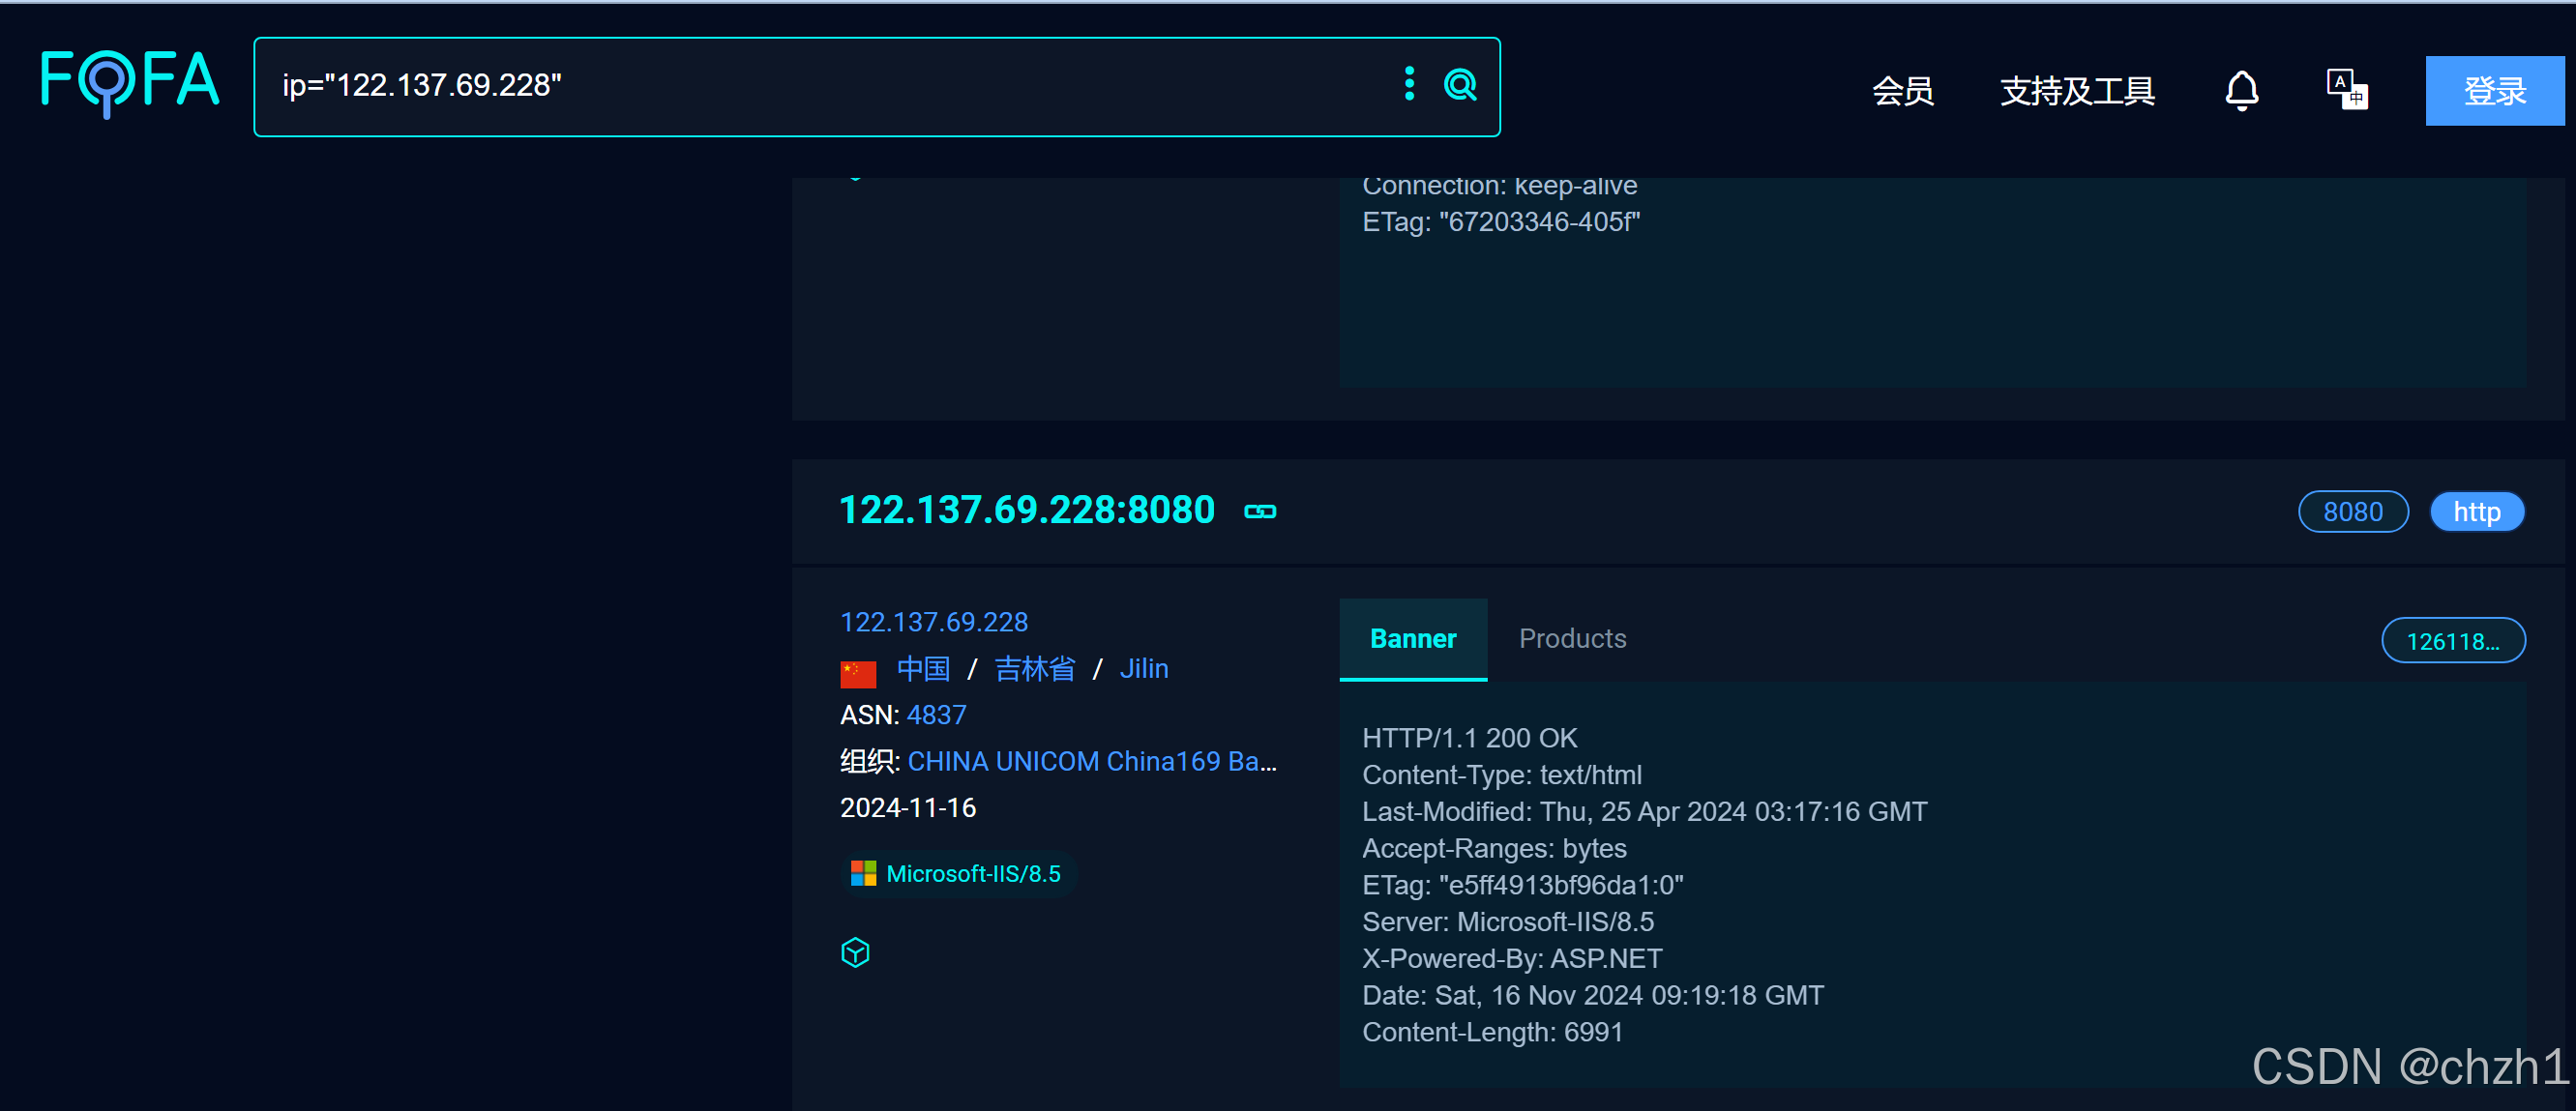Image resolution: width=2576 pixels, height=1111 pixels.
Task: Open the 会员 menu
Action: click(x=1902, y=91)
